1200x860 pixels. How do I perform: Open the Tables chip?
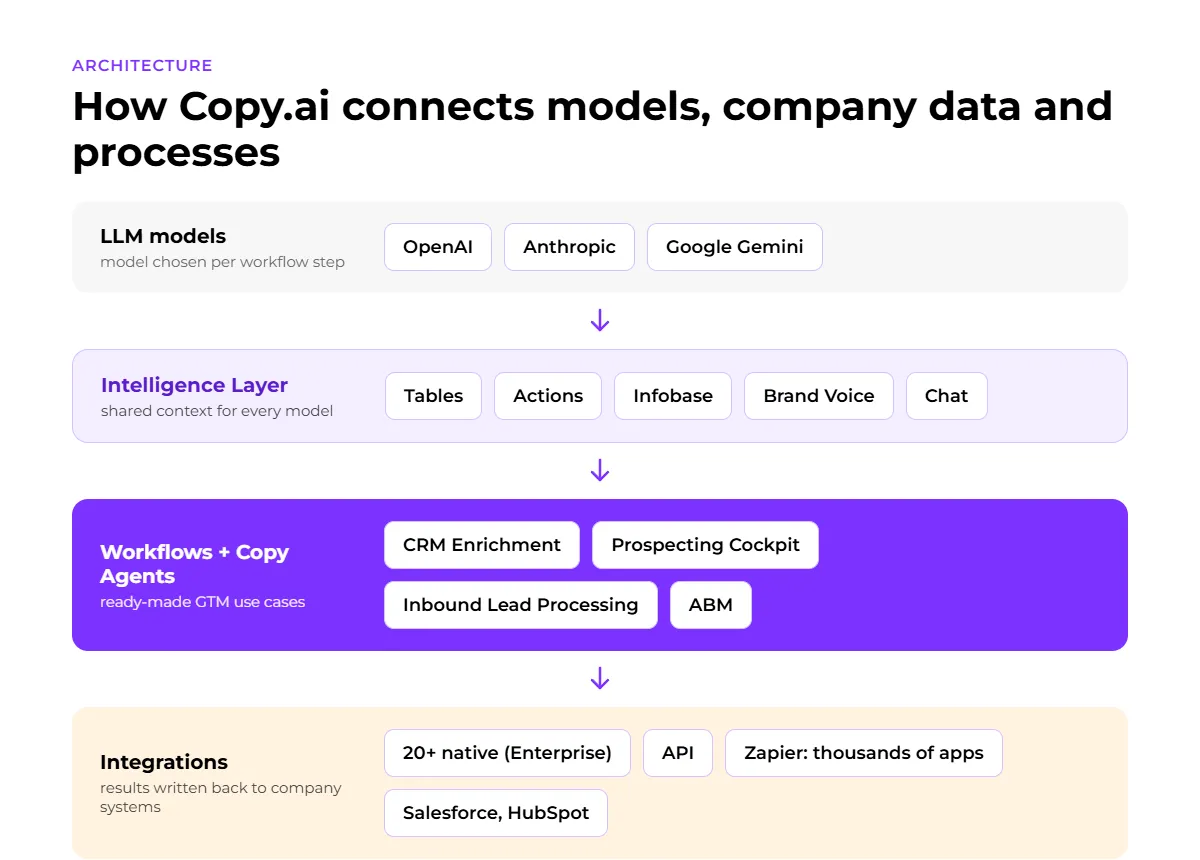click(433, 396)
